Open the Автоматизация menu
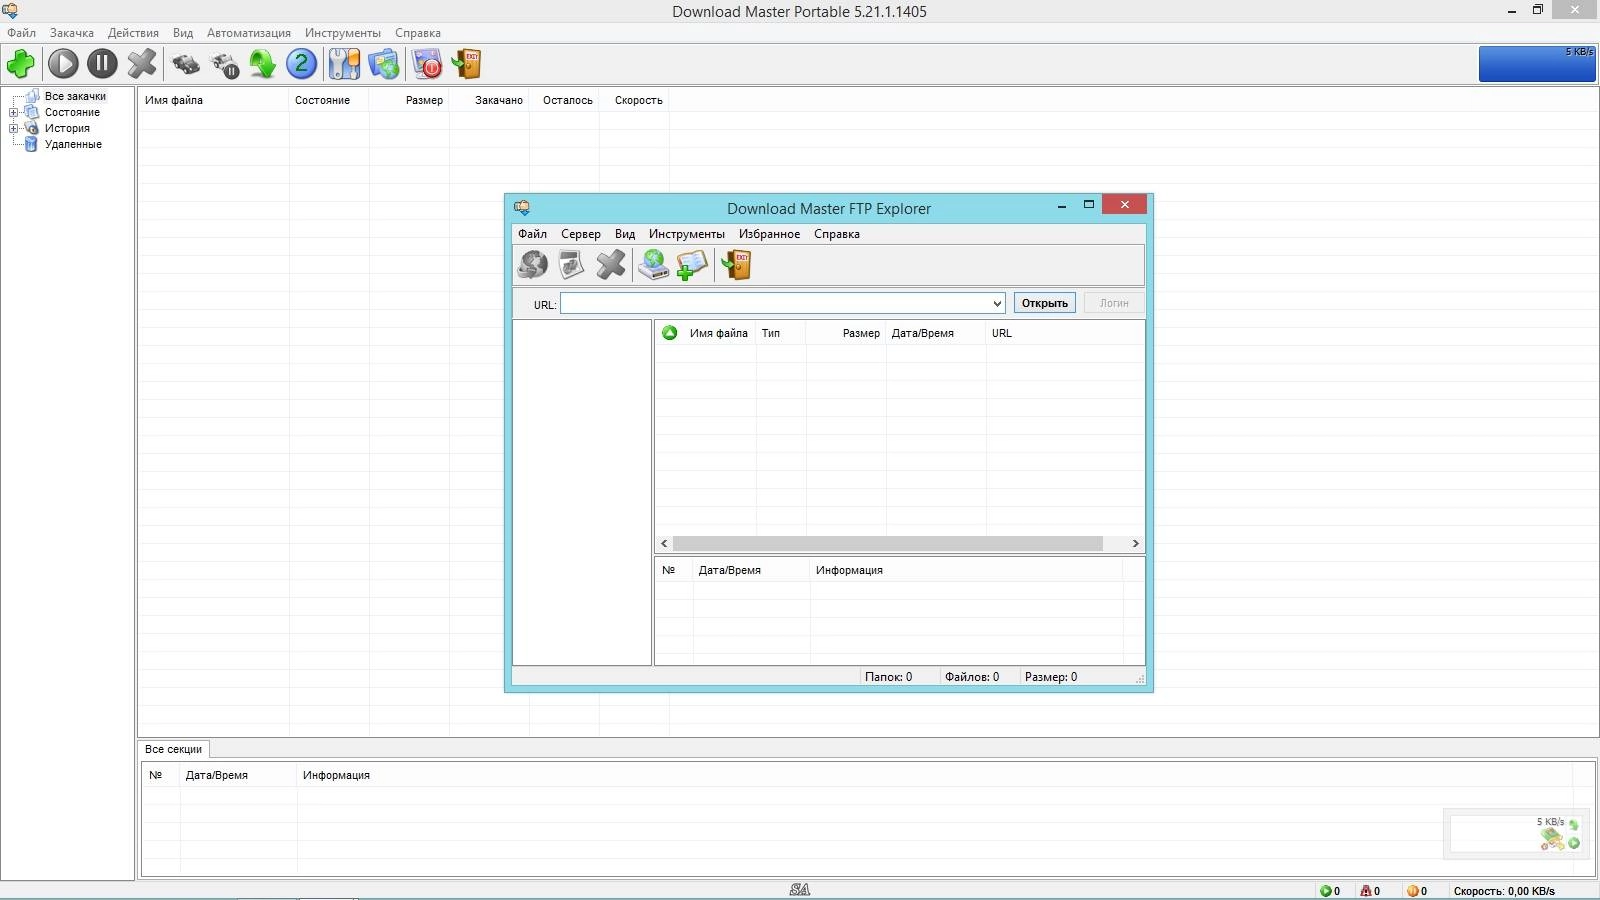This screenshot has height=900, width=1600. point(249,33)
